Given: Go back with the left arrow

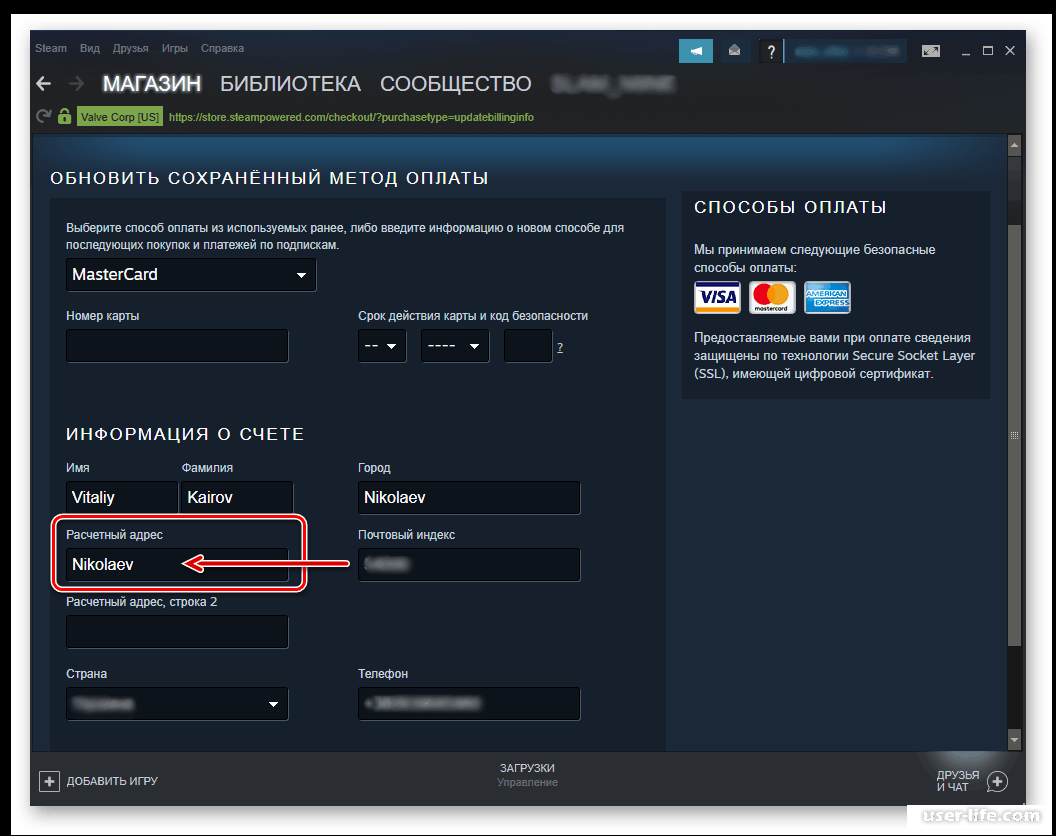Looking at the screenshot, I should click(44, 84).
